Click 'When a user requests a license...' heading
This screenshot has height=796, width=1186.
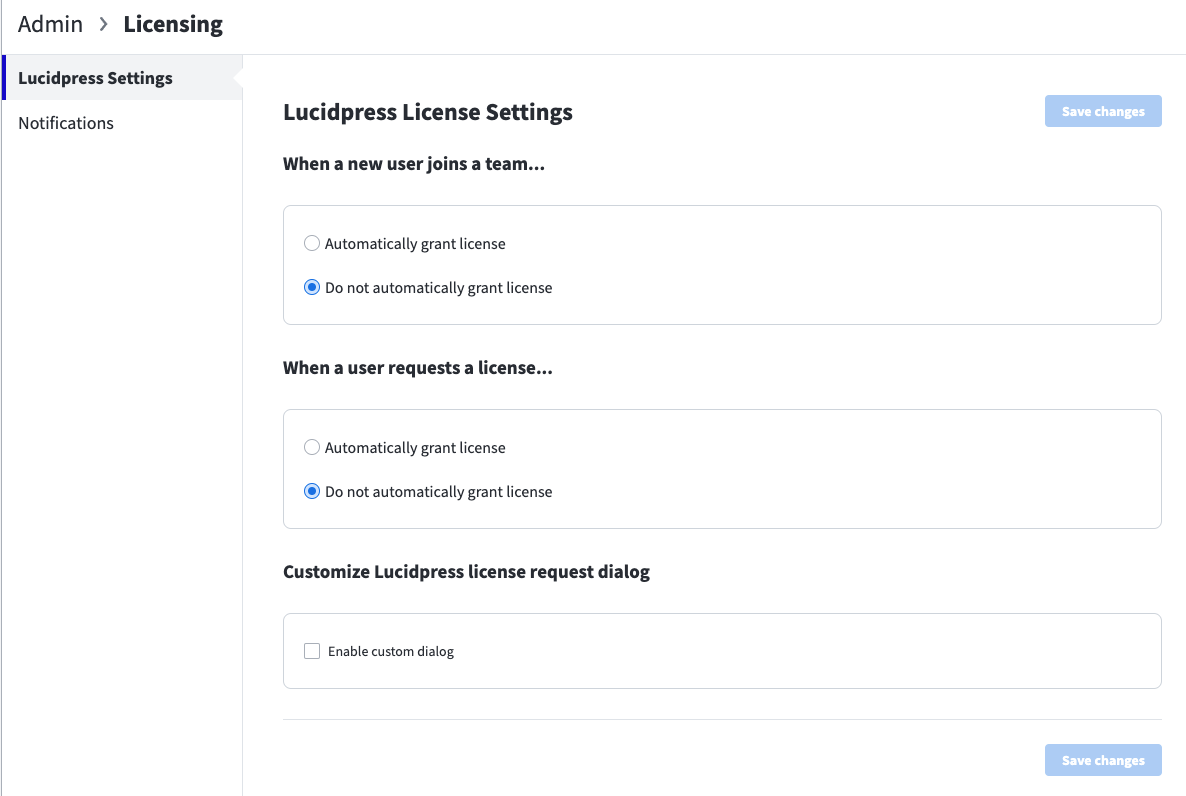click(x=418, y=368)
